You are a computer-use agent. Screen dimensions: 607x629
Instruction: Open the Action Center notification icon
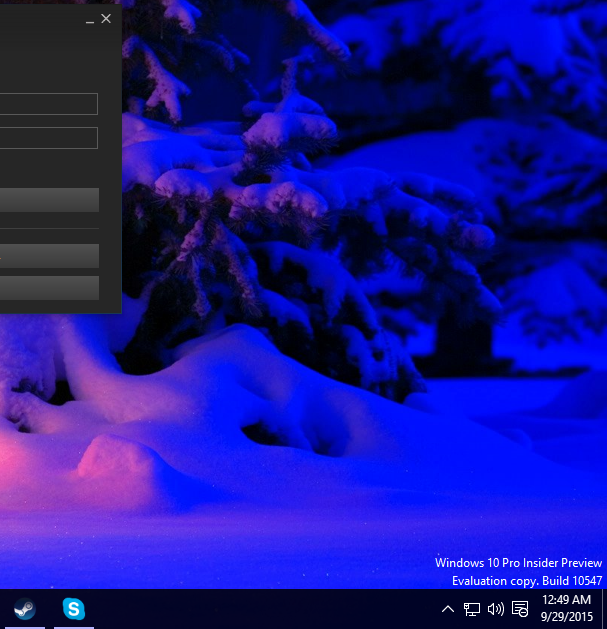(520, 608)
